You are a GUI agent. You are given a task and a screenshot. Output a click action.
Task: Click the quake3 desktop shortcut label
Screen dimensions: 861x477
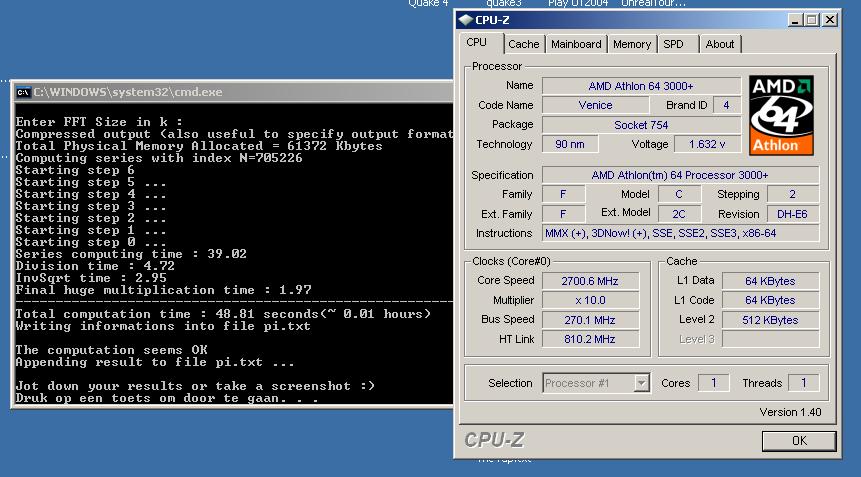(x=504, y=3)
